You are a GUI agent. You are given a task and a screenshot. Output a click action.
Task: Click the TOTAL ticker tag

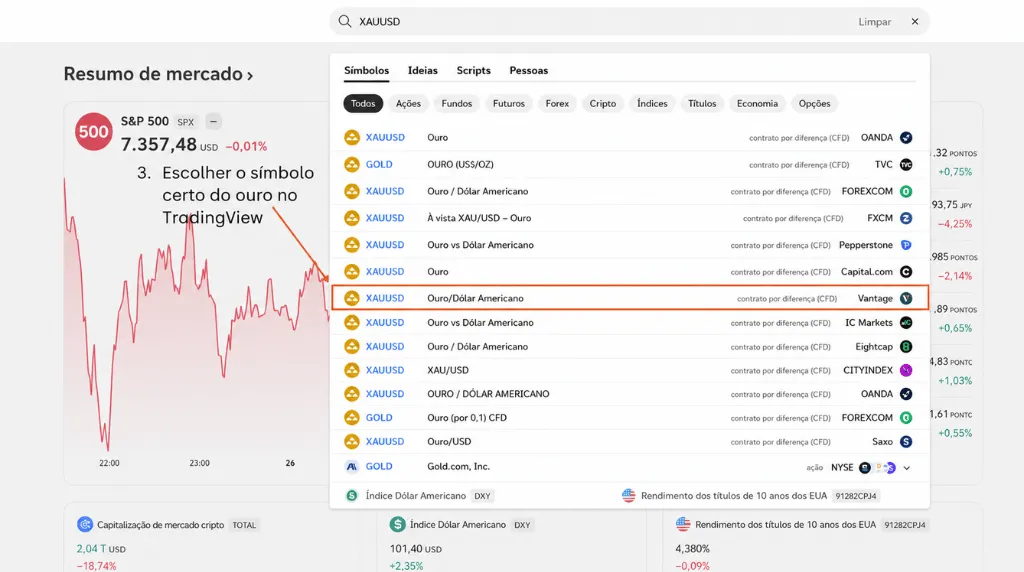coord(244,525)
